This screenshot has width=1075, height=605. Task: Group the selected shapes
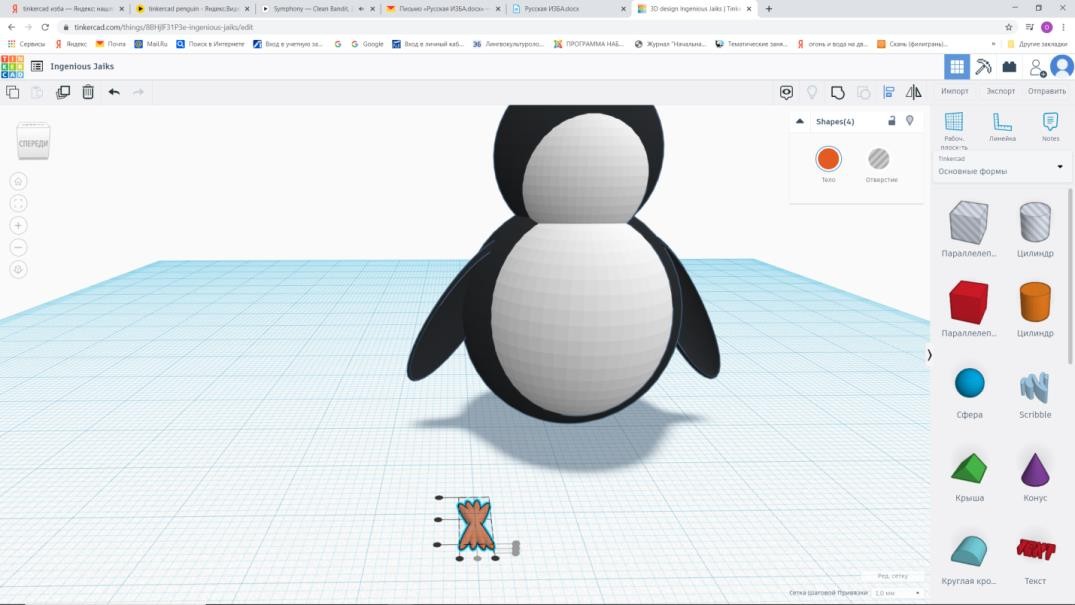point(837,92)
